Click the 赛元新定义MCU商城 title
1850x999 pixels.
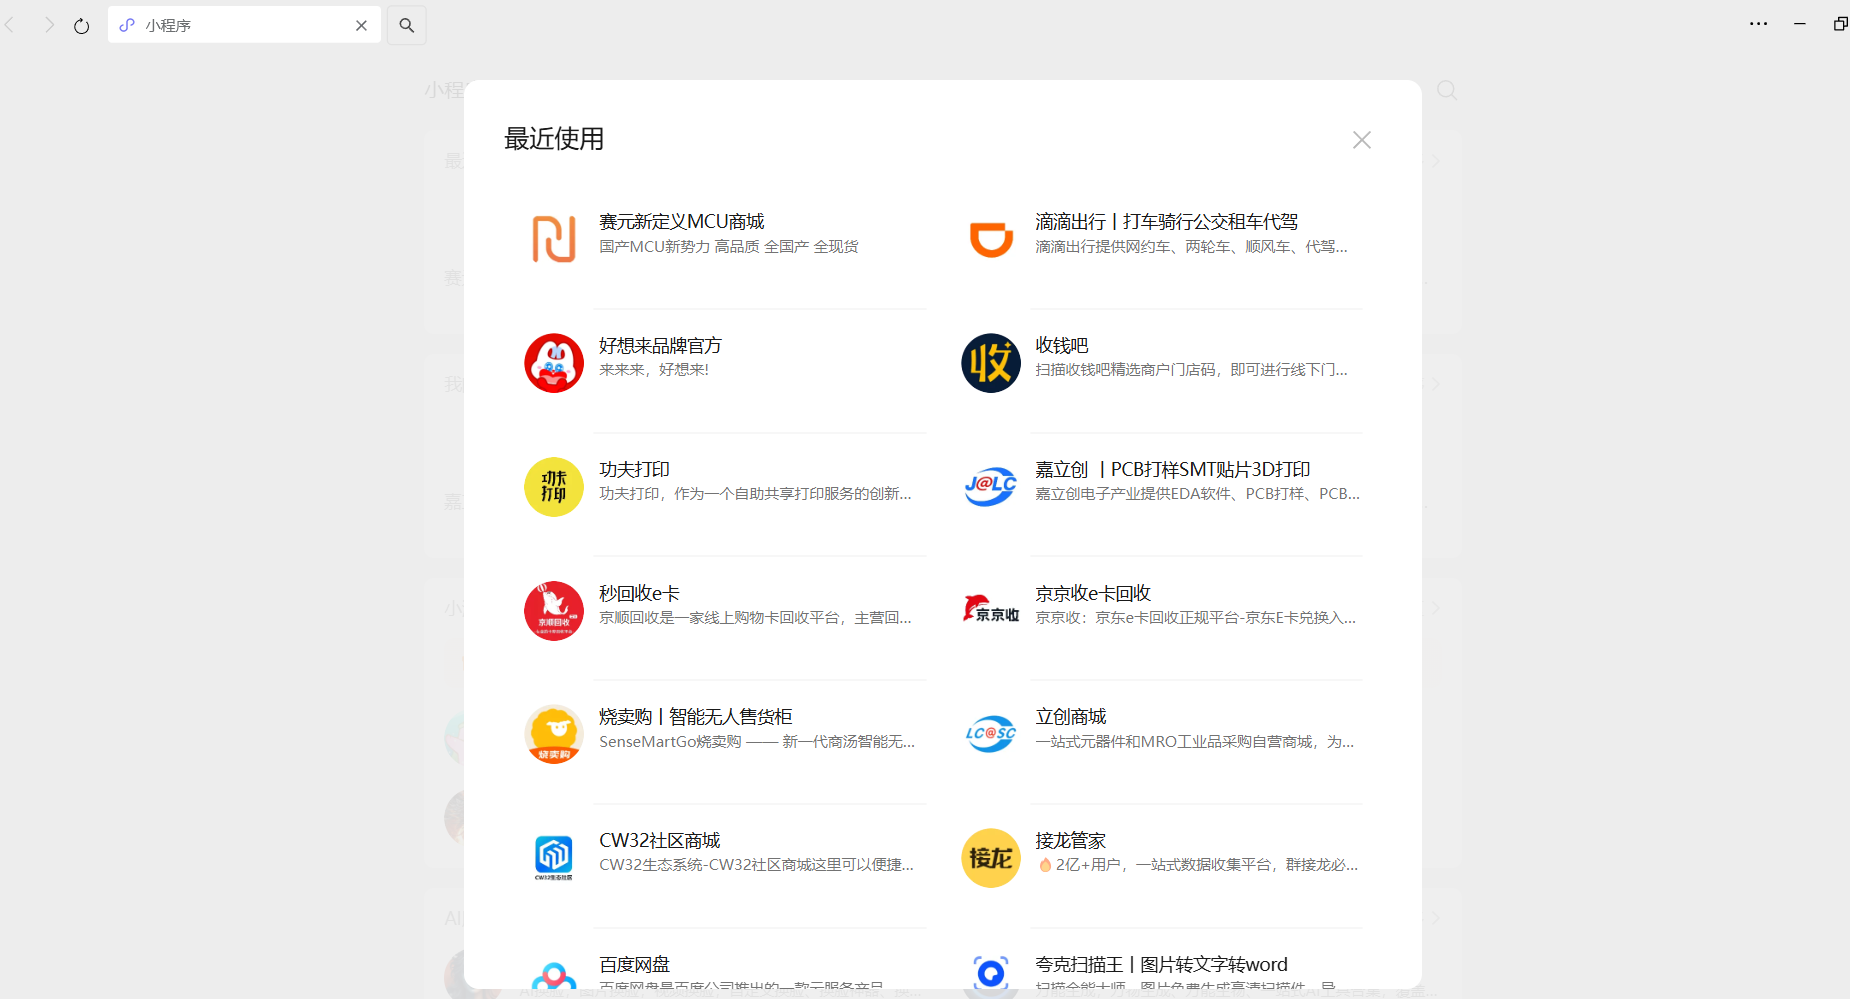(682, 221)
